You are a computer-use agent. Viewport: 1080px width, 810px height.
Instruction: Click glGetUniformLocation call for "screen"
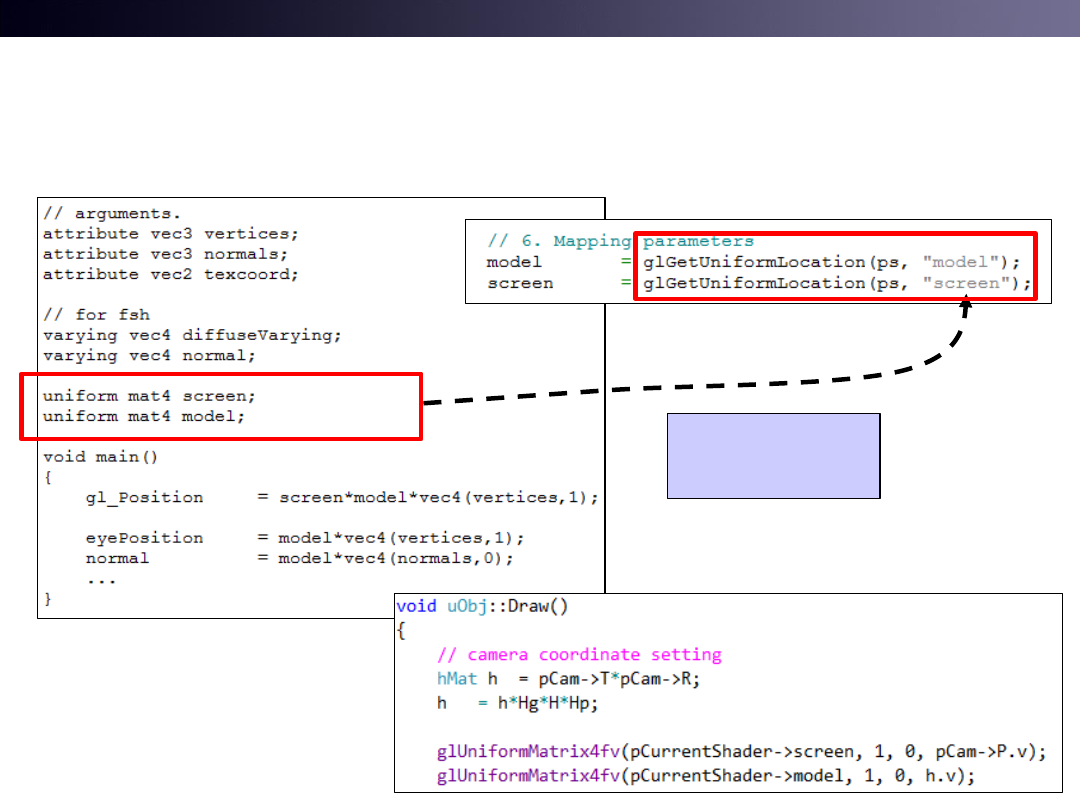pos(836,283)
